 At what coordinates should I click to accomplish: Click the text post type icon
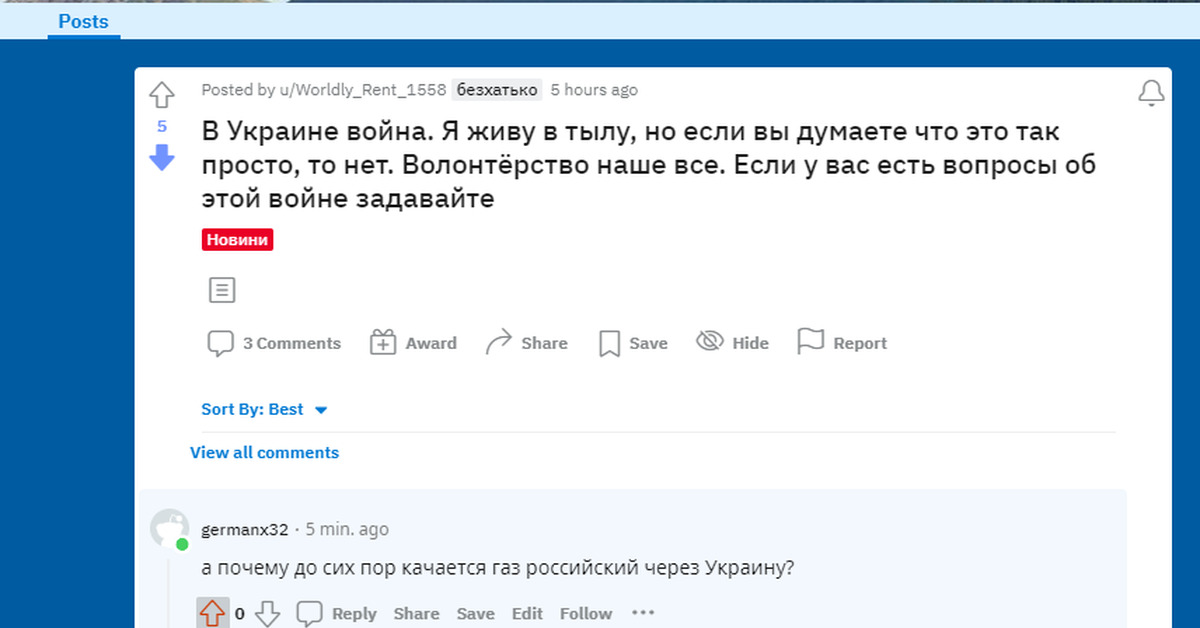pos(222,290)
